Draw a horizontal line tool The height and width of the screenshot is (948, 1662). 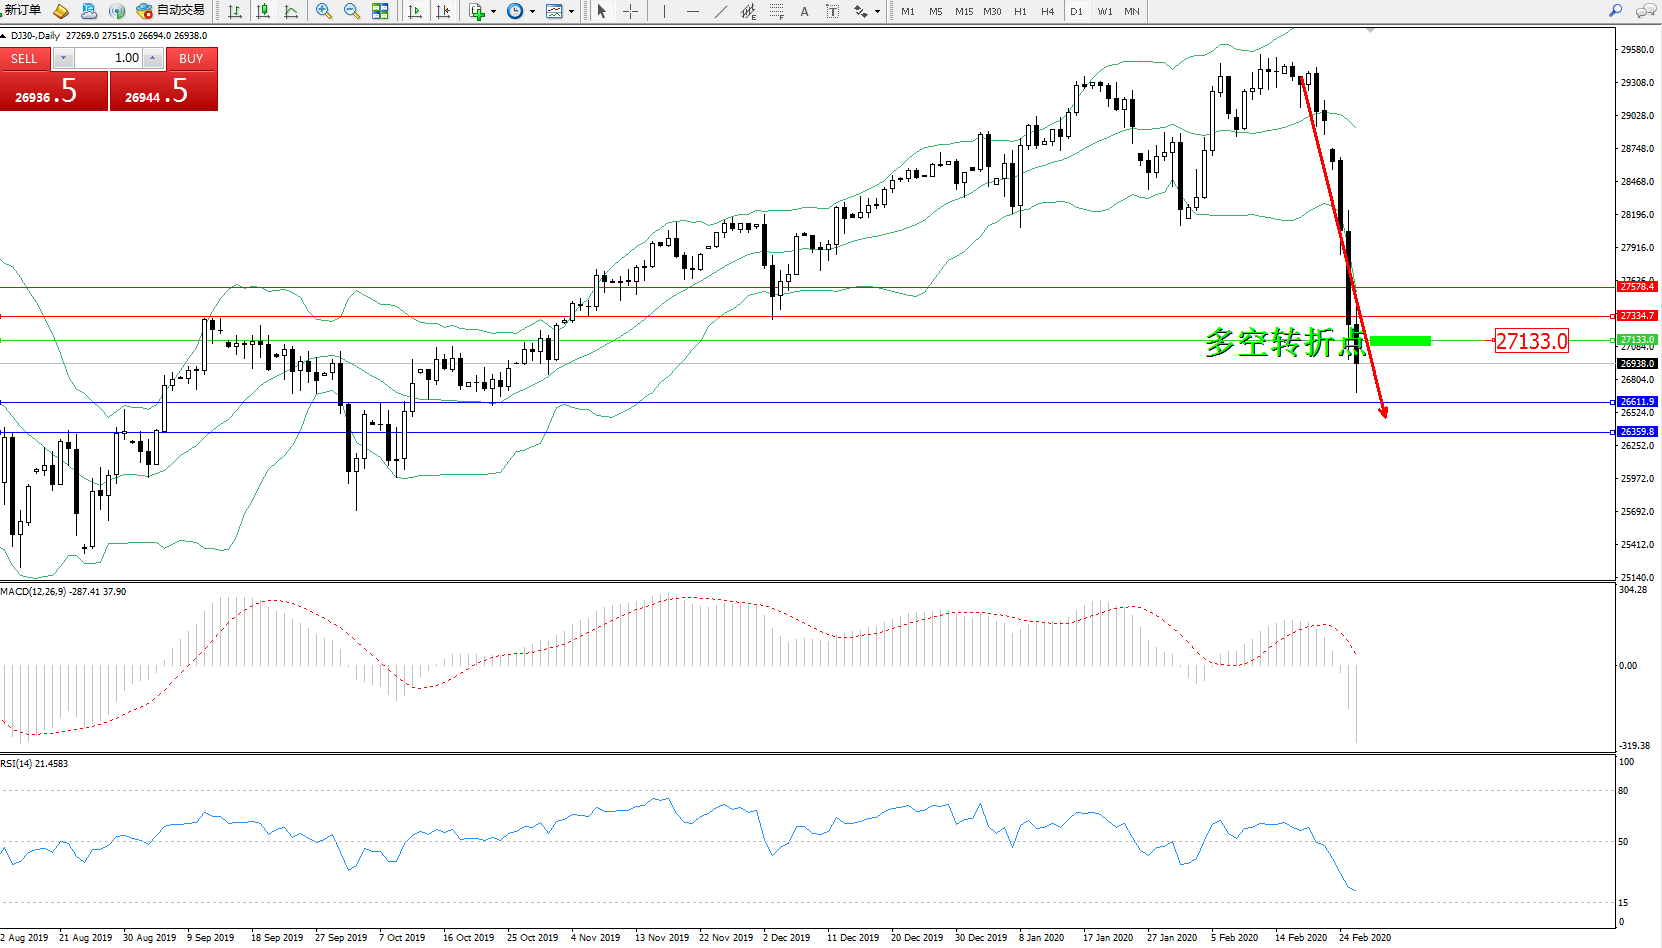click(692, 11)
